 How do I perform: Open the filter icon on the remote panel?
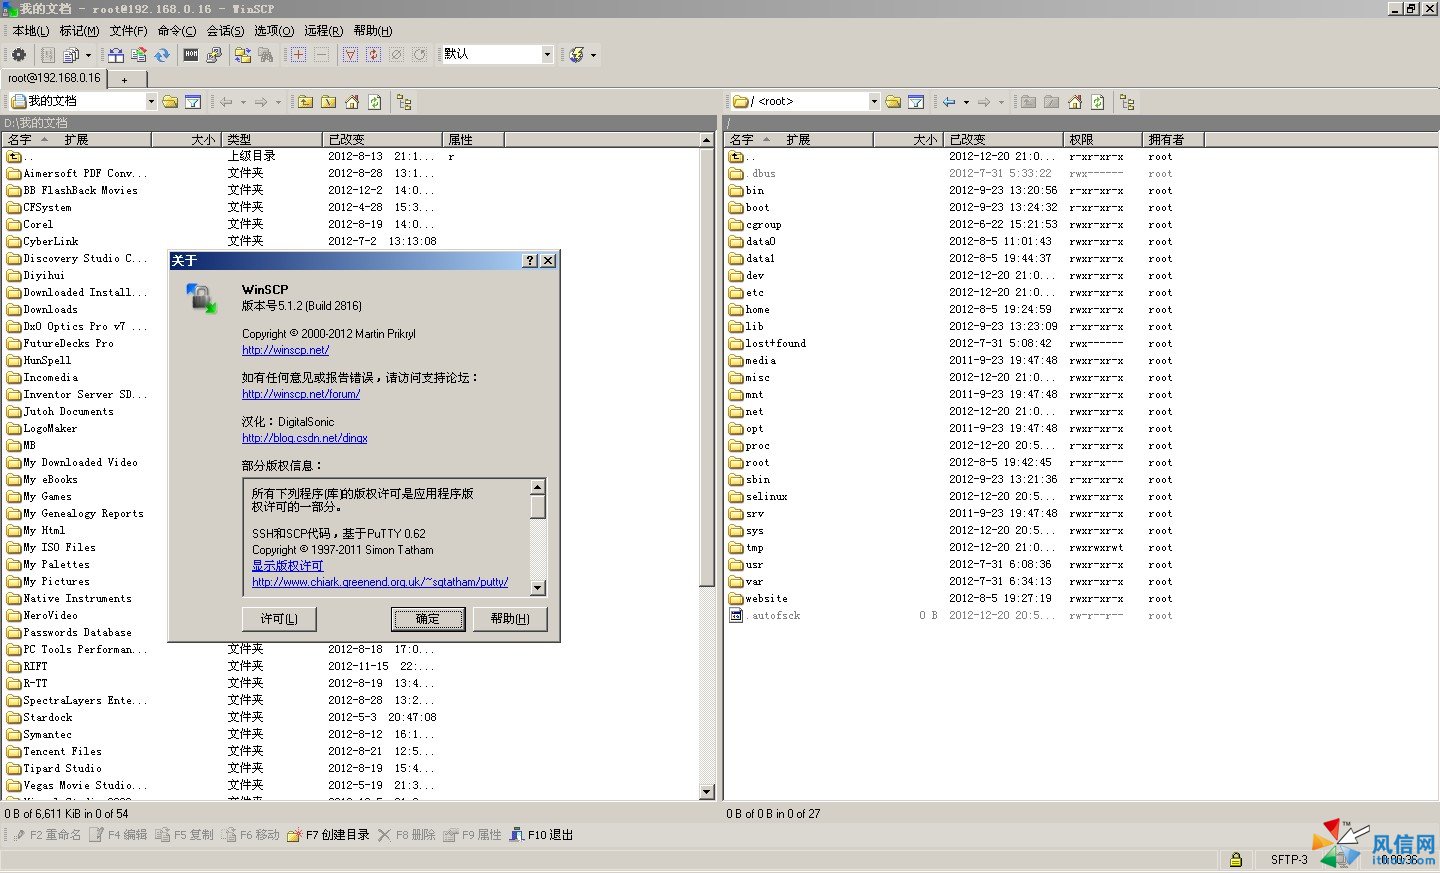(917, 101)
